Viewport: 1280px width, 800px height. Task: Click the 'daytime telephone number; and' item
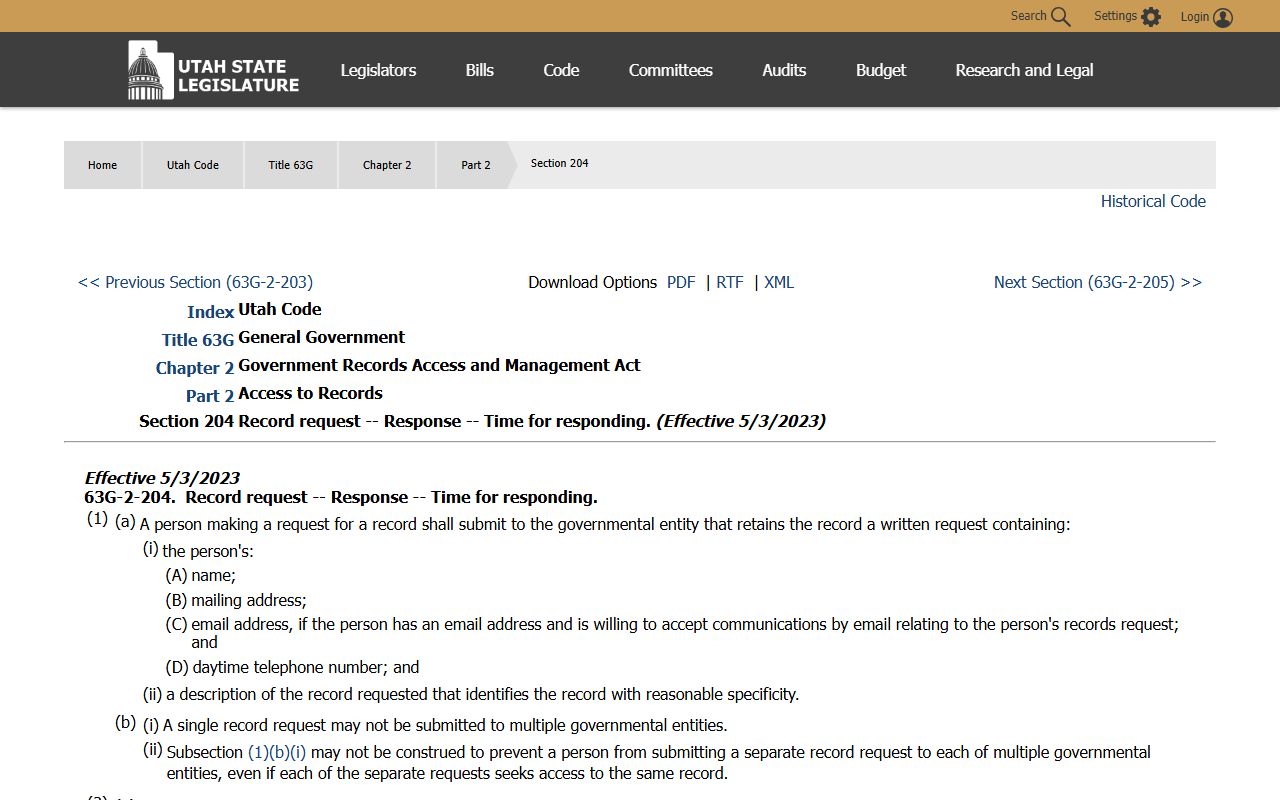(x=306, y=667)
